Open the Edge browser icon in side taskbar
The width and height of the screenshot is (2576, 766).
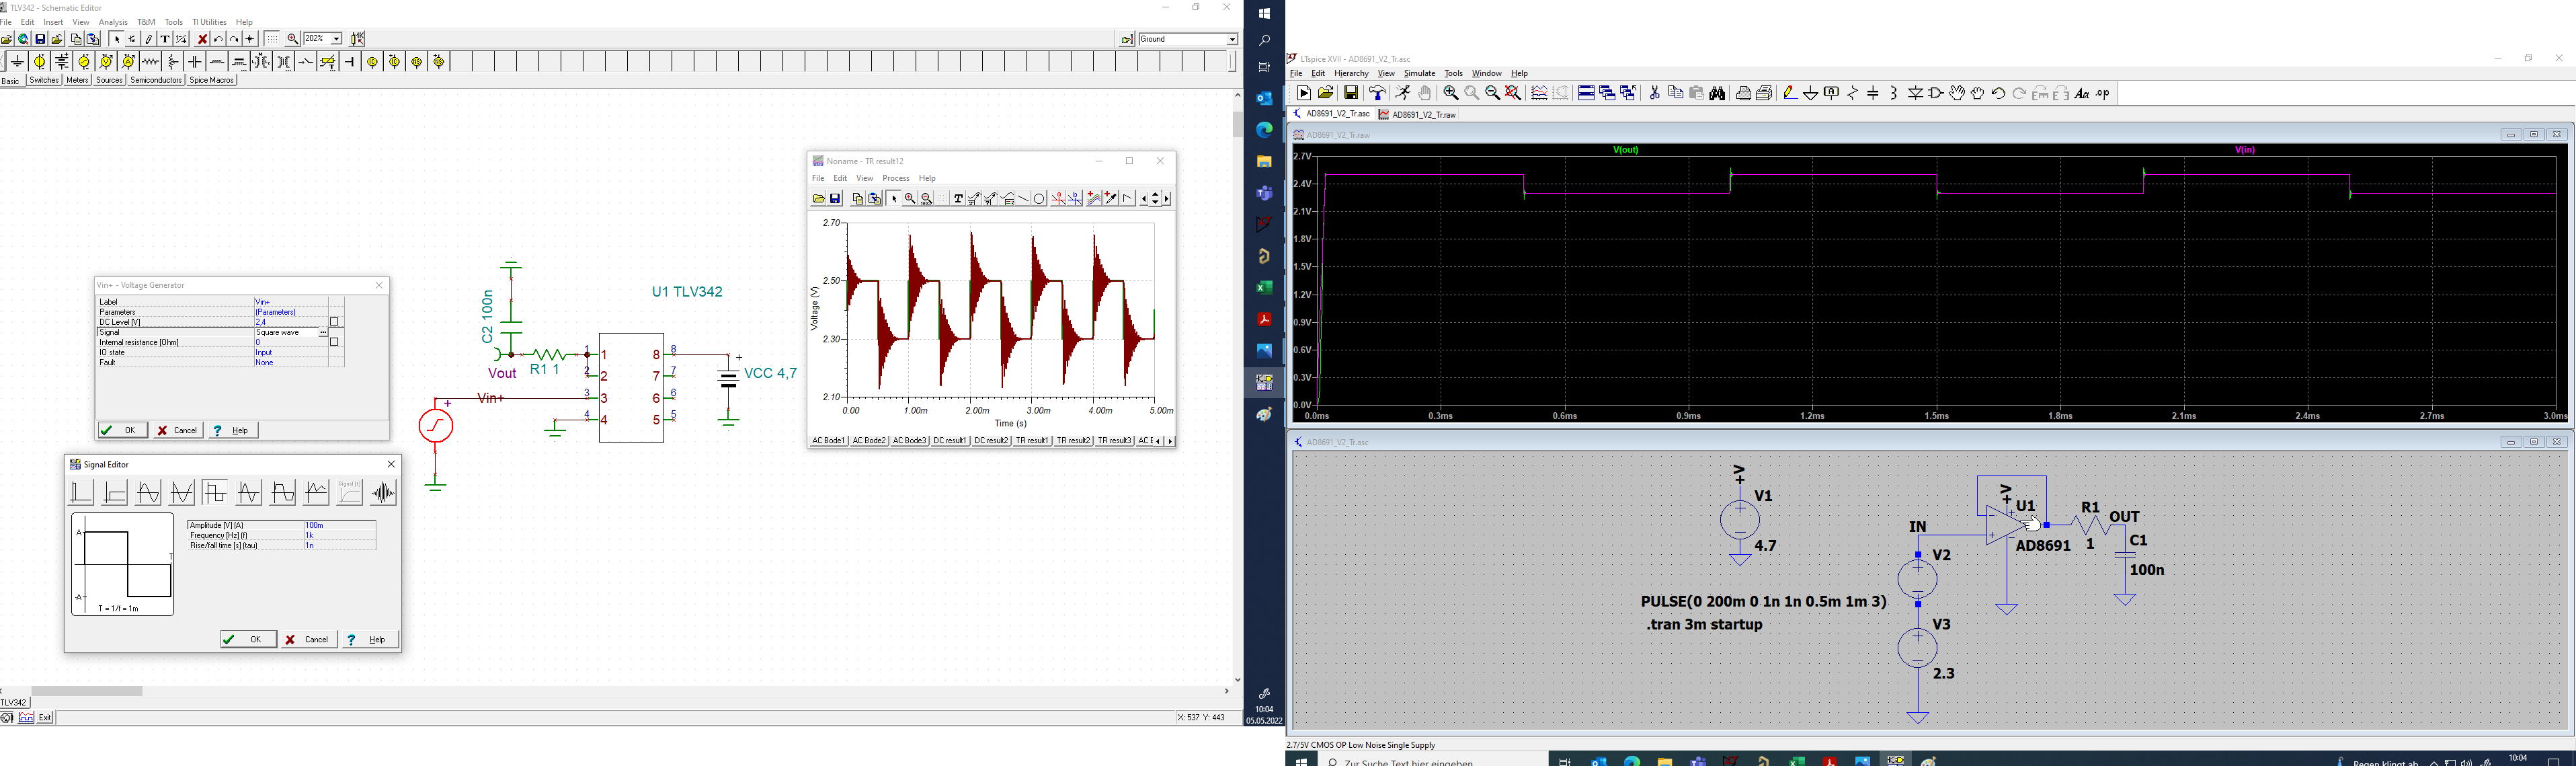(1264, 129)
